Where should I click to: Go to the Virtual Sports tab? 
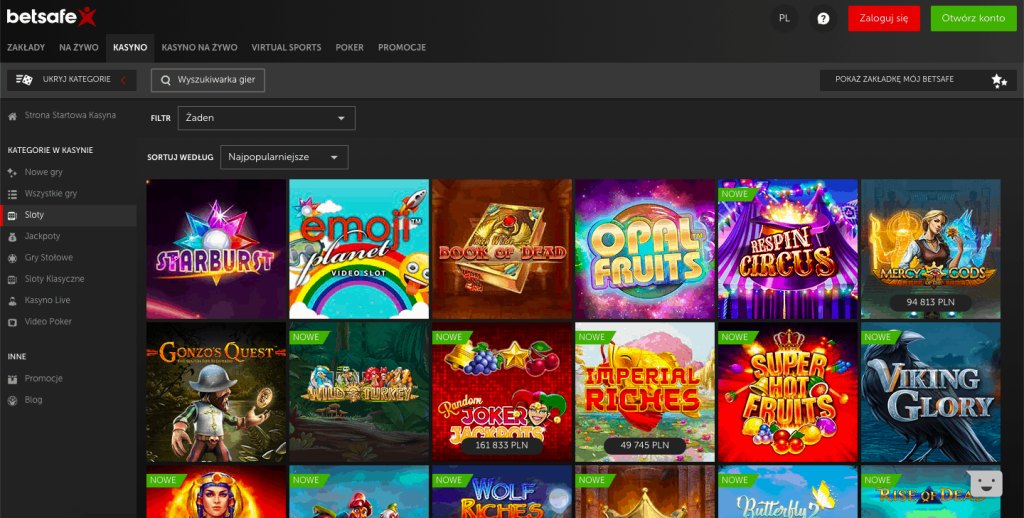tap(286, 48)
